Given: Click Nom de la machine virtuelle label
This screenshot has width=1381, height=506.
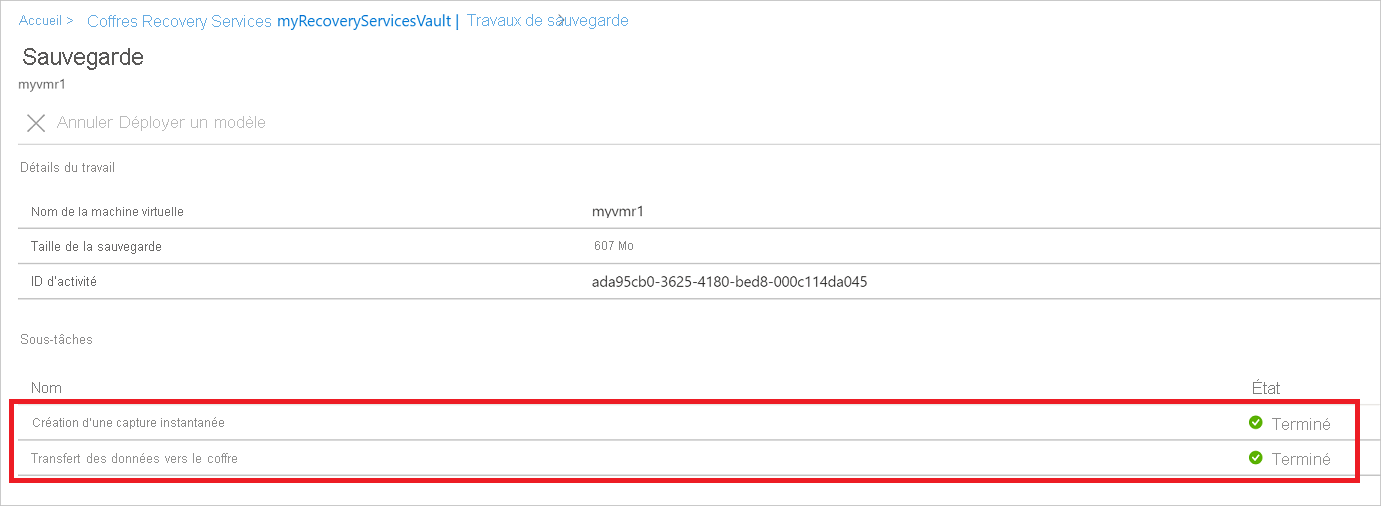Looking at the screenshot, I should pos(107,211).
